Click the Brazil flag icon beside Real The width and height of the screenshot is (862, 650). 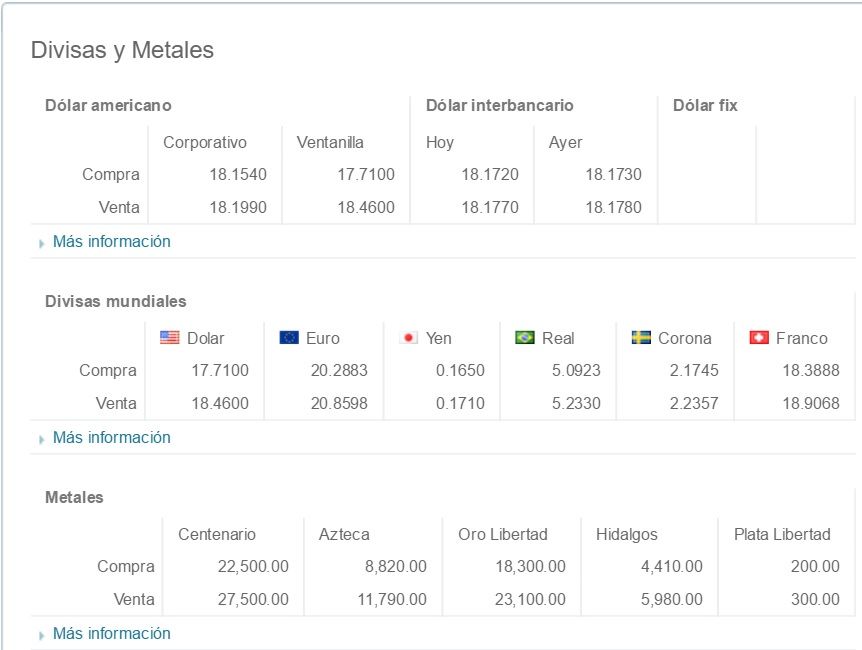[x=525, y=338]
